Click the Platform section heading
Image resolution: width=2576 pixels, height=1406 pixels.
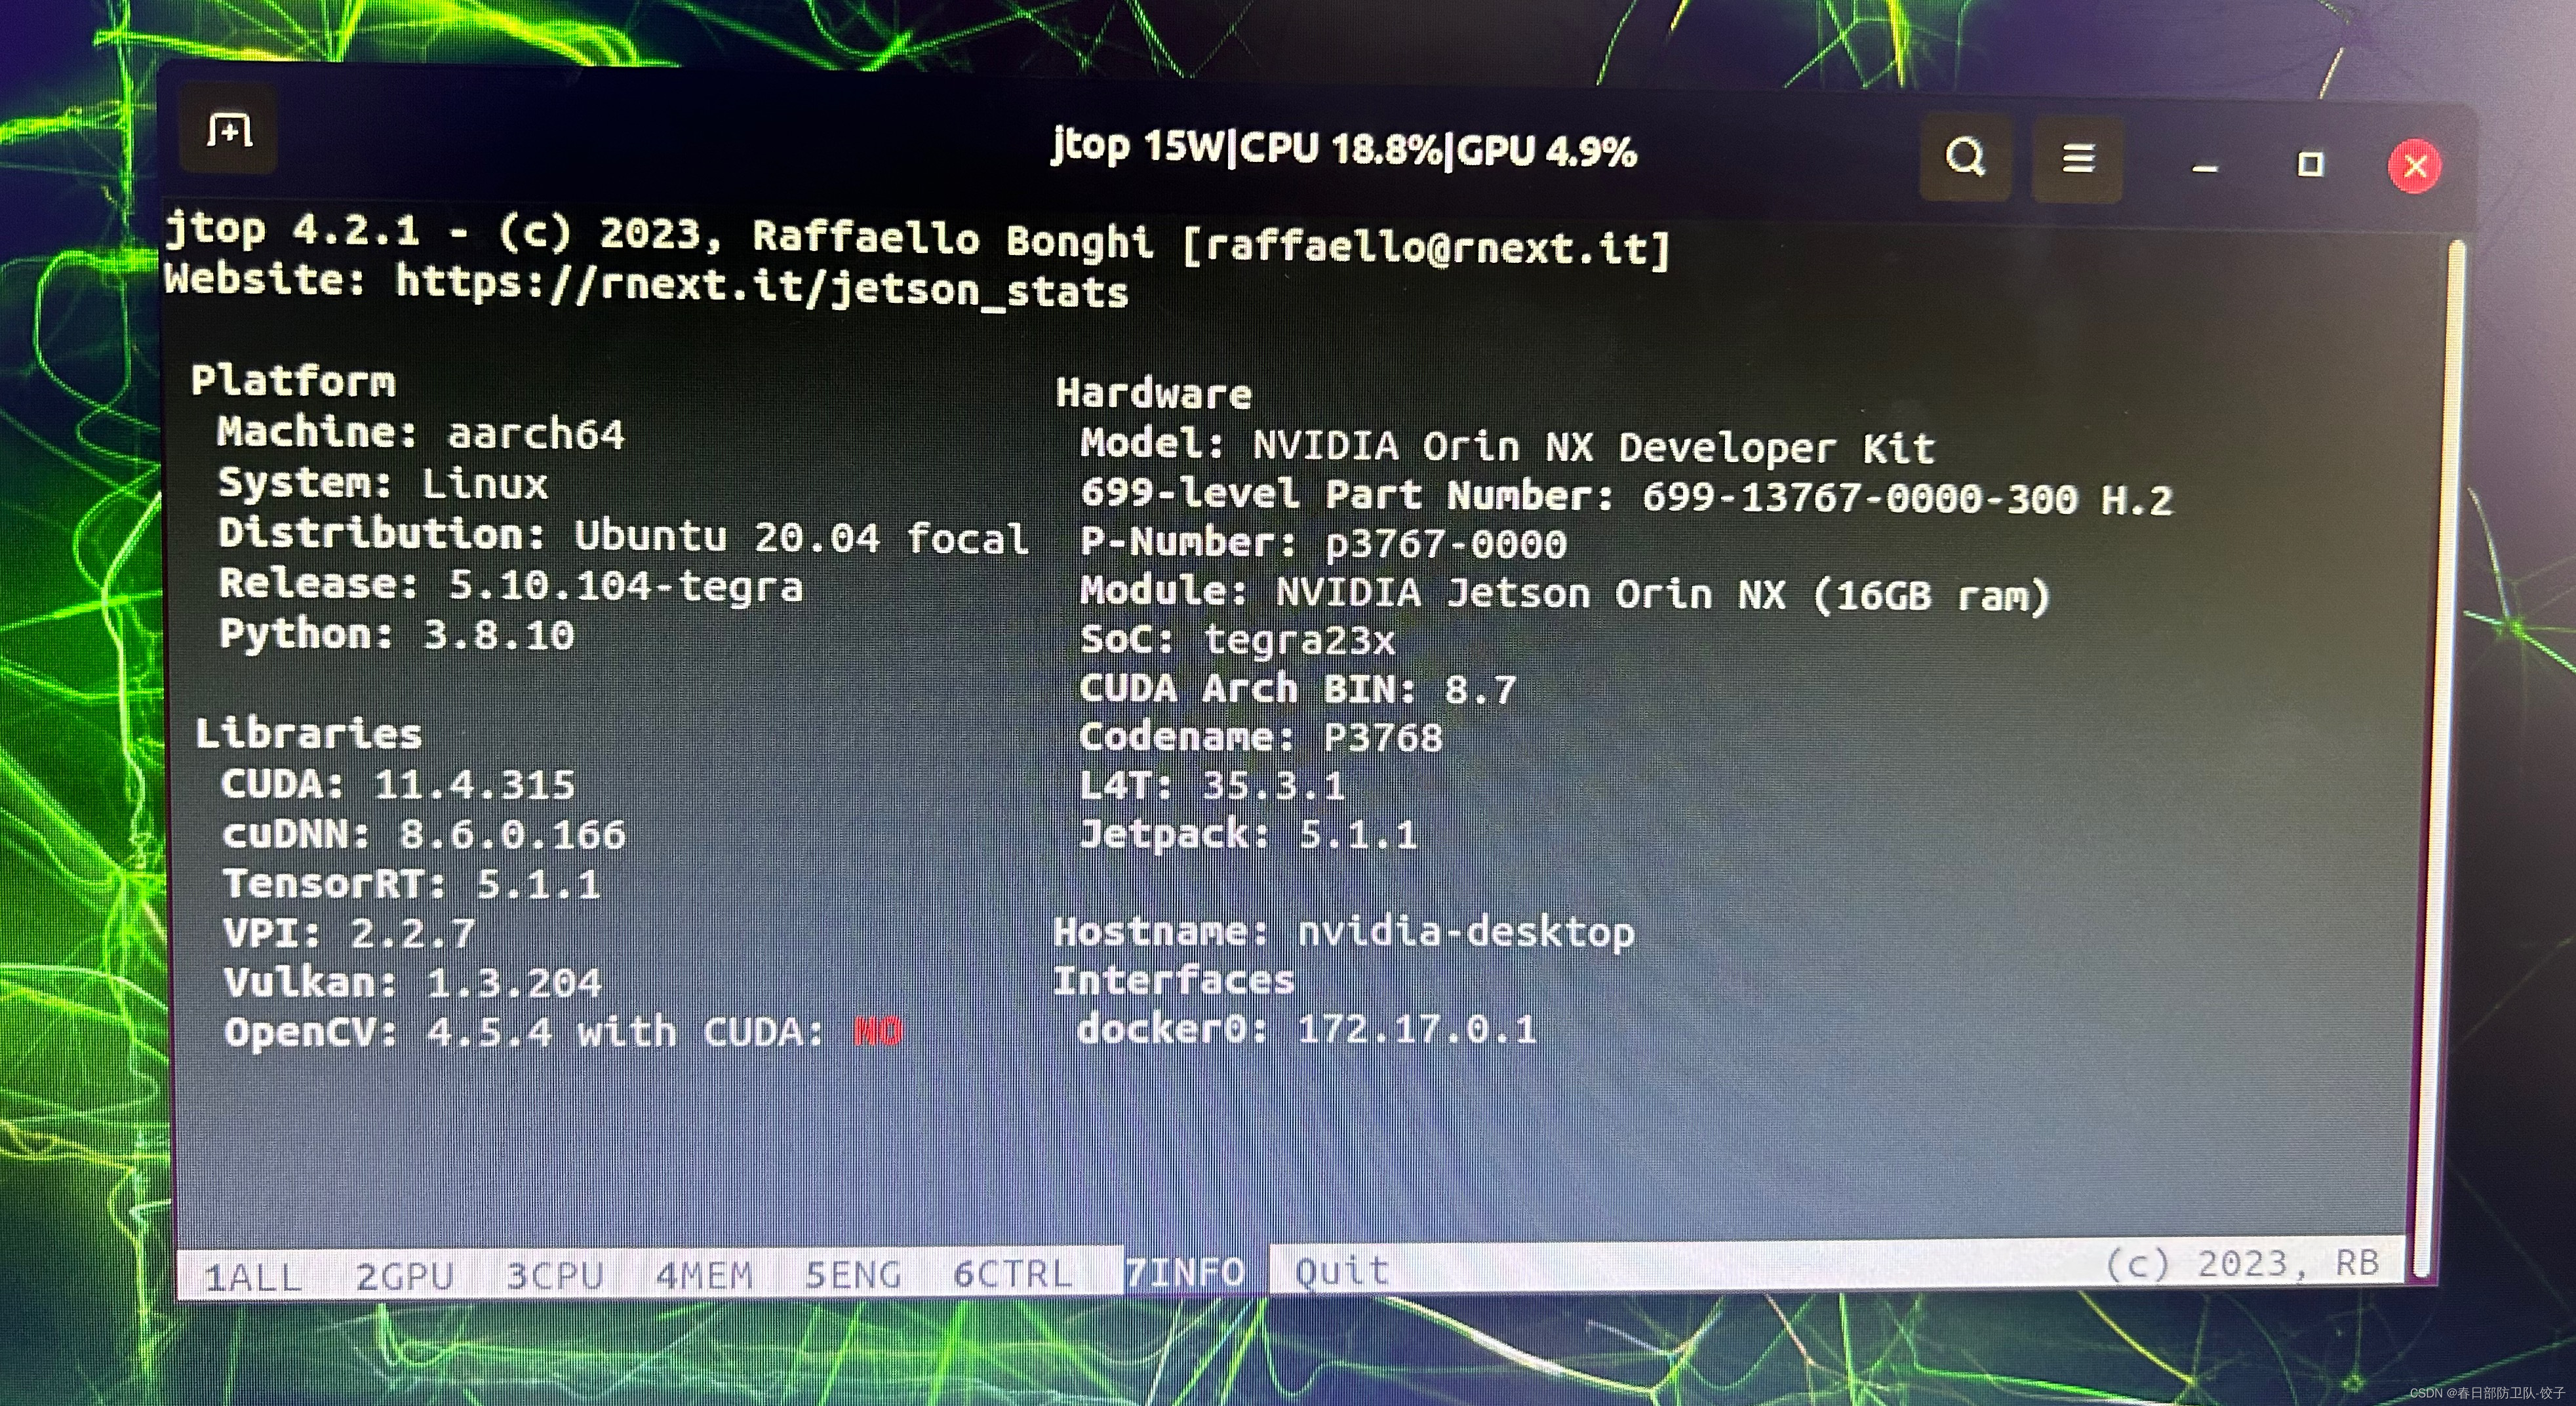pyautogui.click(x=293, y=381)
